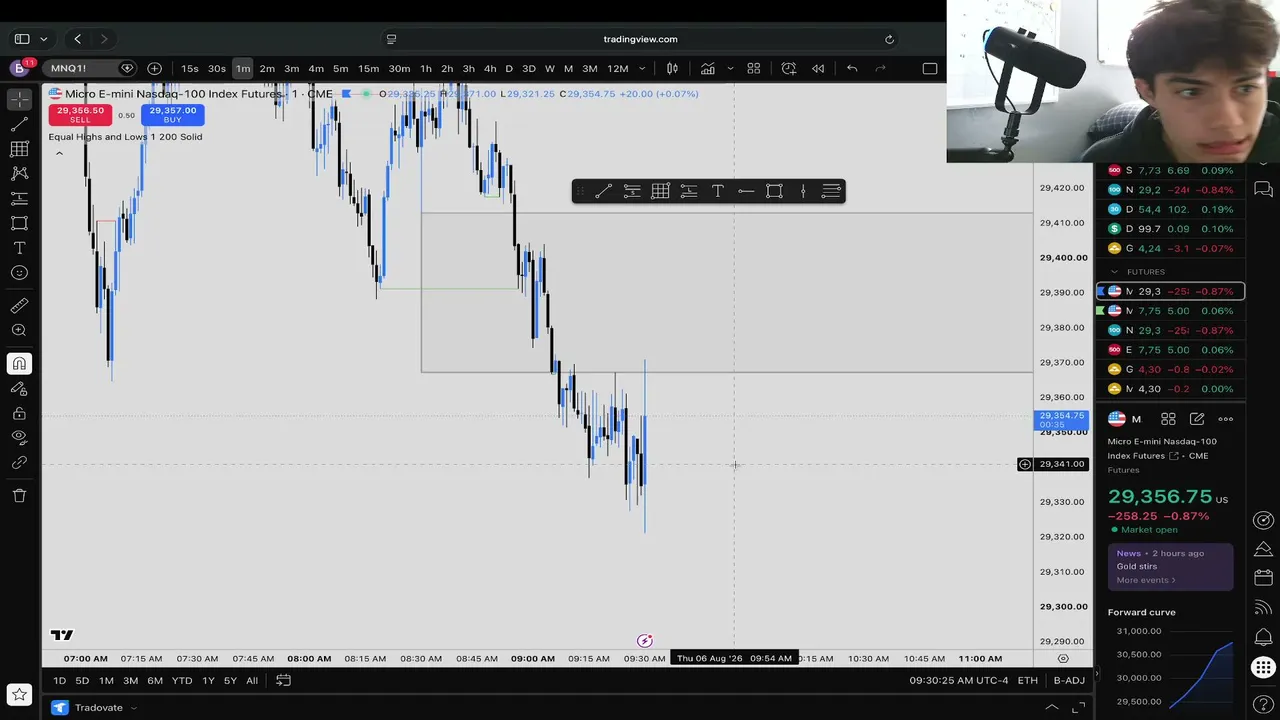The width and height of the screenshot is (1280, 720).
Task: Click the plus compare or add symbol button
Action: pyautogui.click(x=154, y=68)
